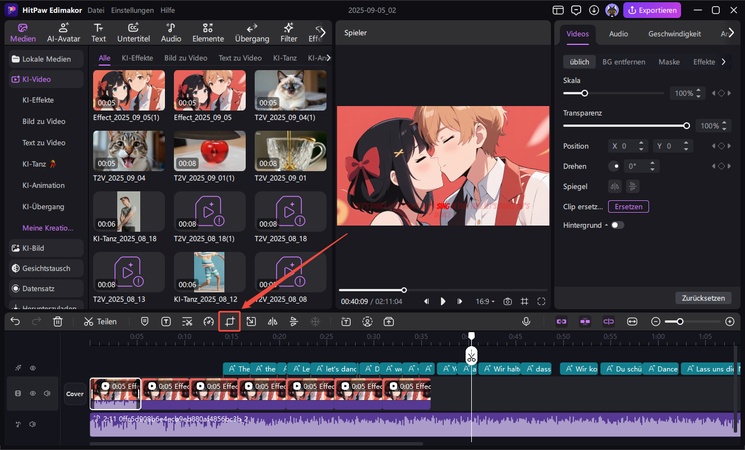Click the Drehen angle stepper
745x450 pixels.
tap(652, 166)
